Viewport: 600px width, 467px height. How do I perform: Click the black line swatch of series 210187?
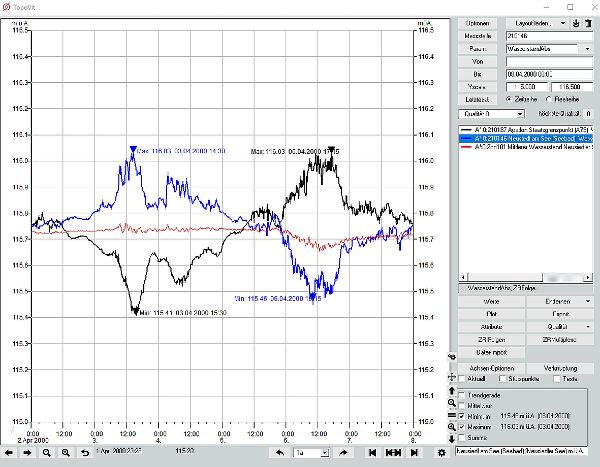coord(466,130)
